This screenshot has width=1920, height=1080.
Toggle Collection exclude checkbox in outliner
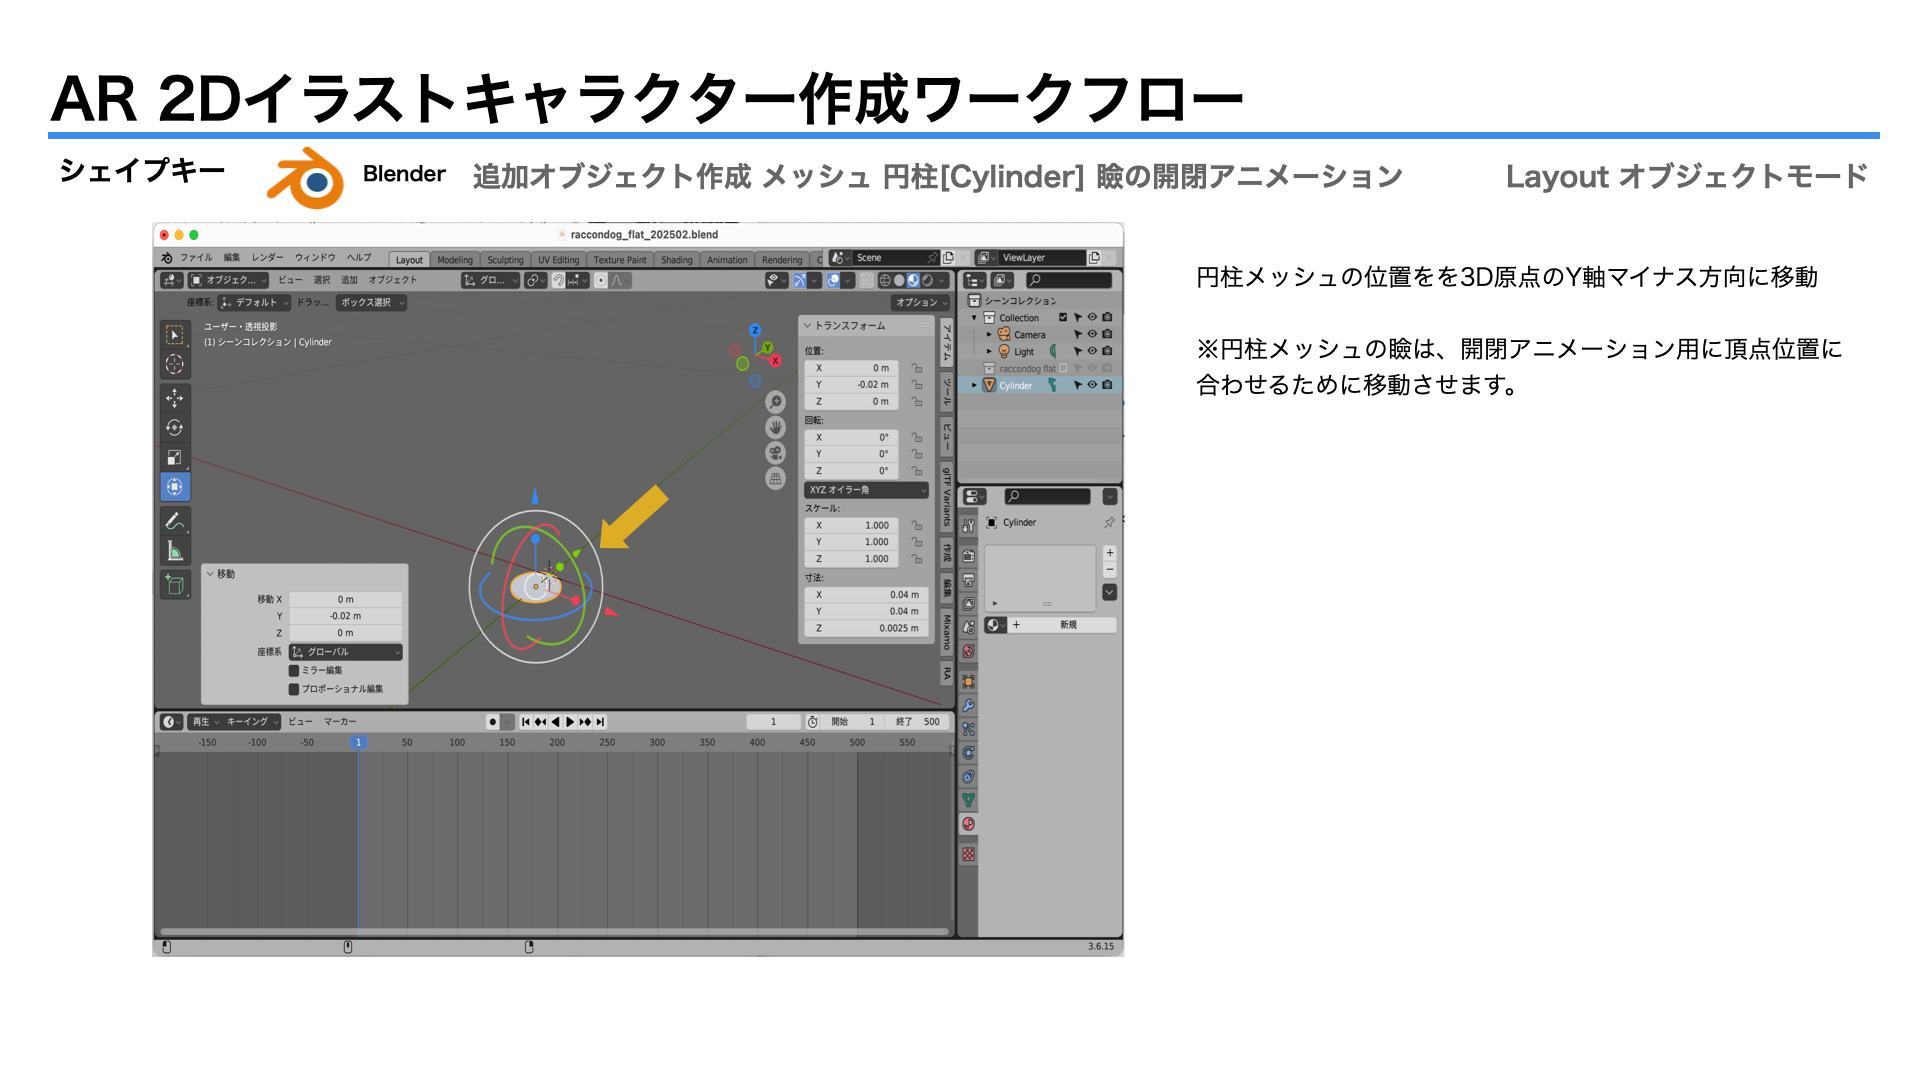pos(1063,318)
